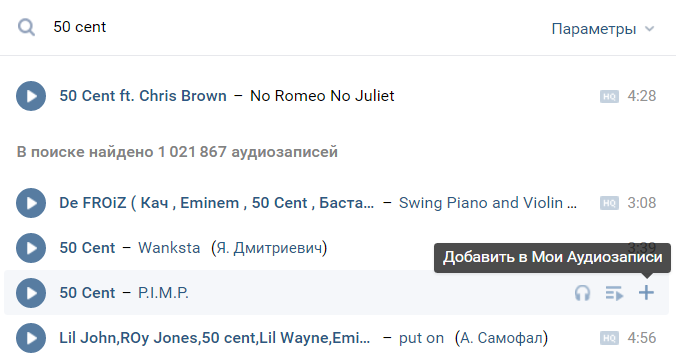This screenshot has height=361, width=676.
Task: Open the De FROiZ artist link
Action: (216, 203)
